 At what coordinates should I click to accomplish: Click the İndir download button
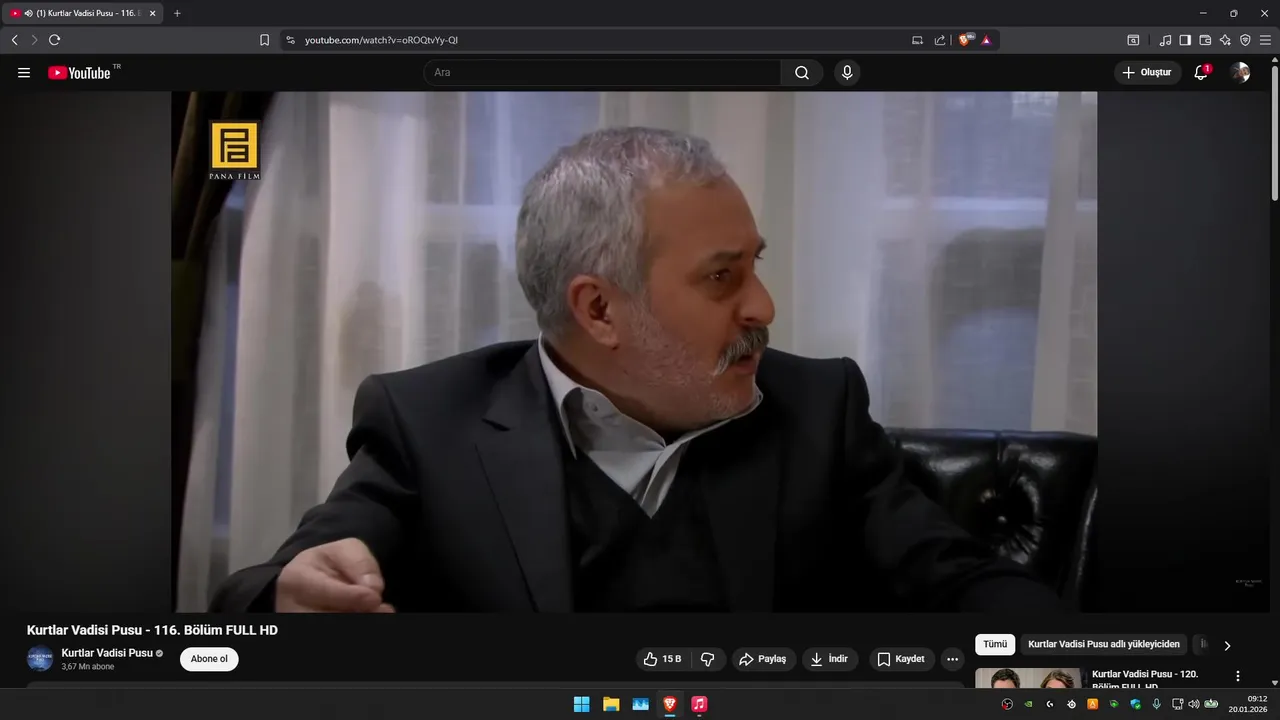tap(830, 659)
